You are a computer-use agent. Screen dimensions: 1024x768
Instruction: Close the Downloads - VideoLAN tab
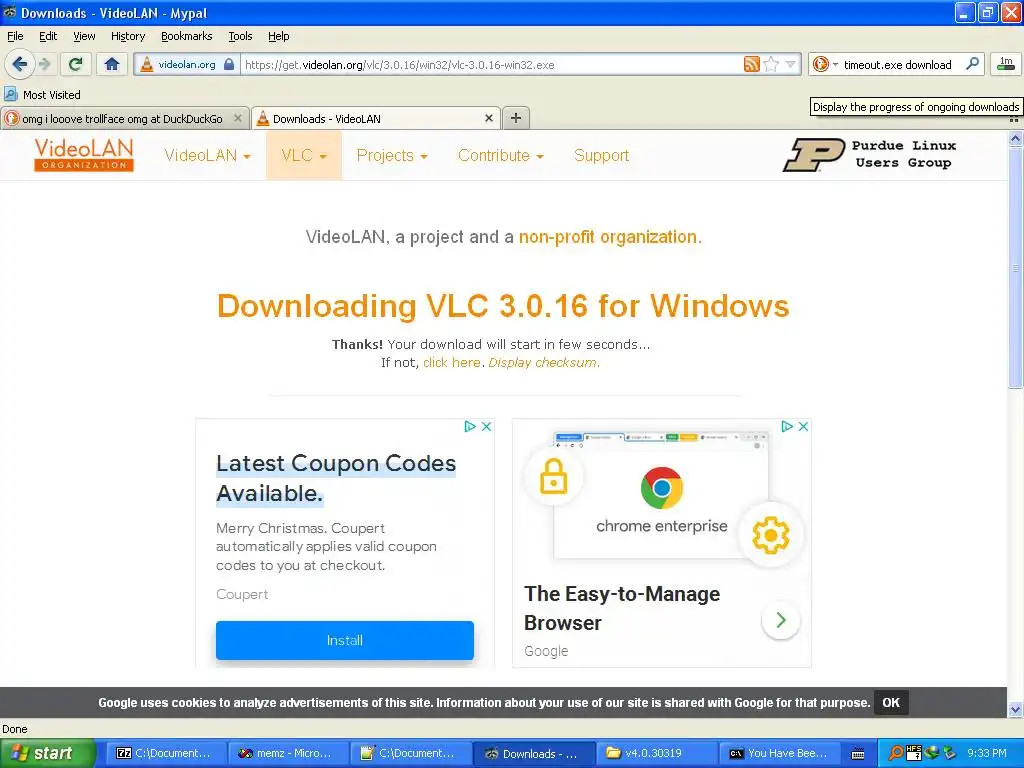(x=488, y=118)
